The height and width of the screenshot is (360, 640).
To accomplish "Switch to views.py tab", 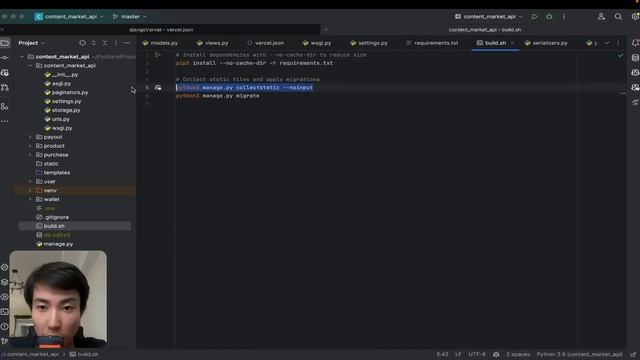I will click(x=213, y=43).
